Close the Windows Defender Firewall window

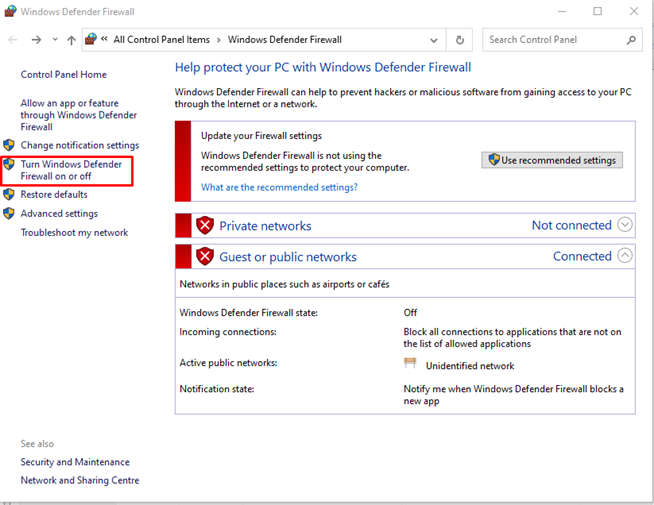tap(634, 11)
